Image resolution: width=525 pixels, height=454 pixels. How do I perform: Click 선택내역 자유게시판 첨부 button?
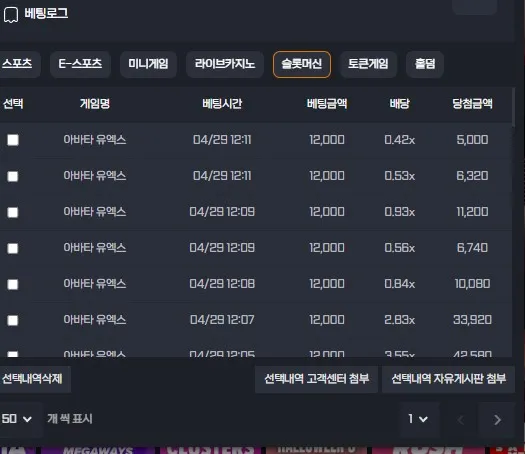point(448,379)
